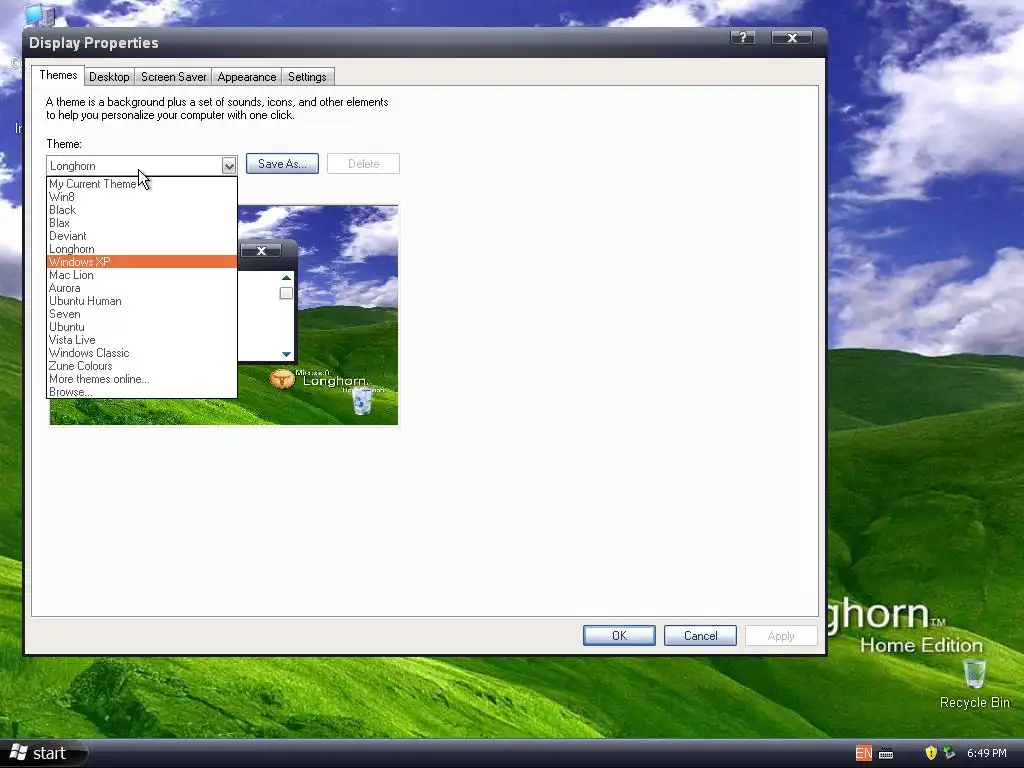Select the Themes tab
This screenshot has width=1024, height=768.
click(x=58, y=75)
